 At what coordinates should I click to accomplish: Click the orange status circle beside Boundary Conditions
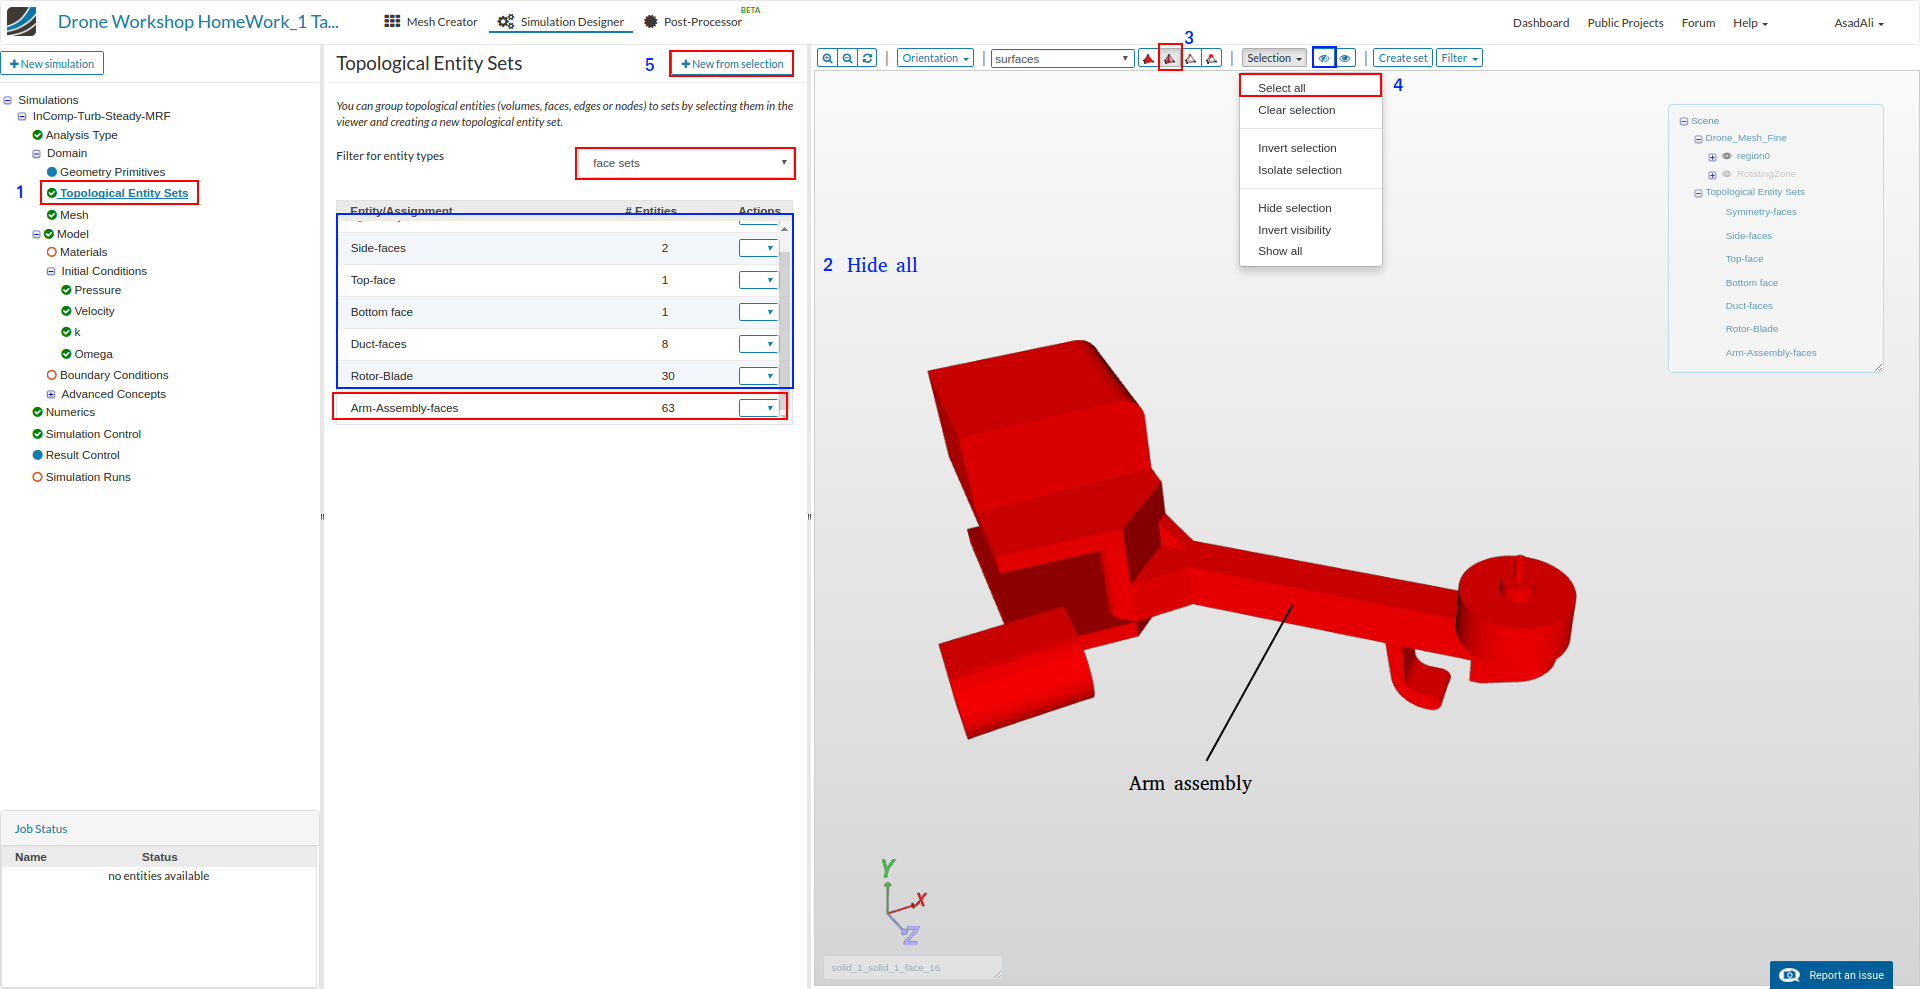tap(52, 375)
